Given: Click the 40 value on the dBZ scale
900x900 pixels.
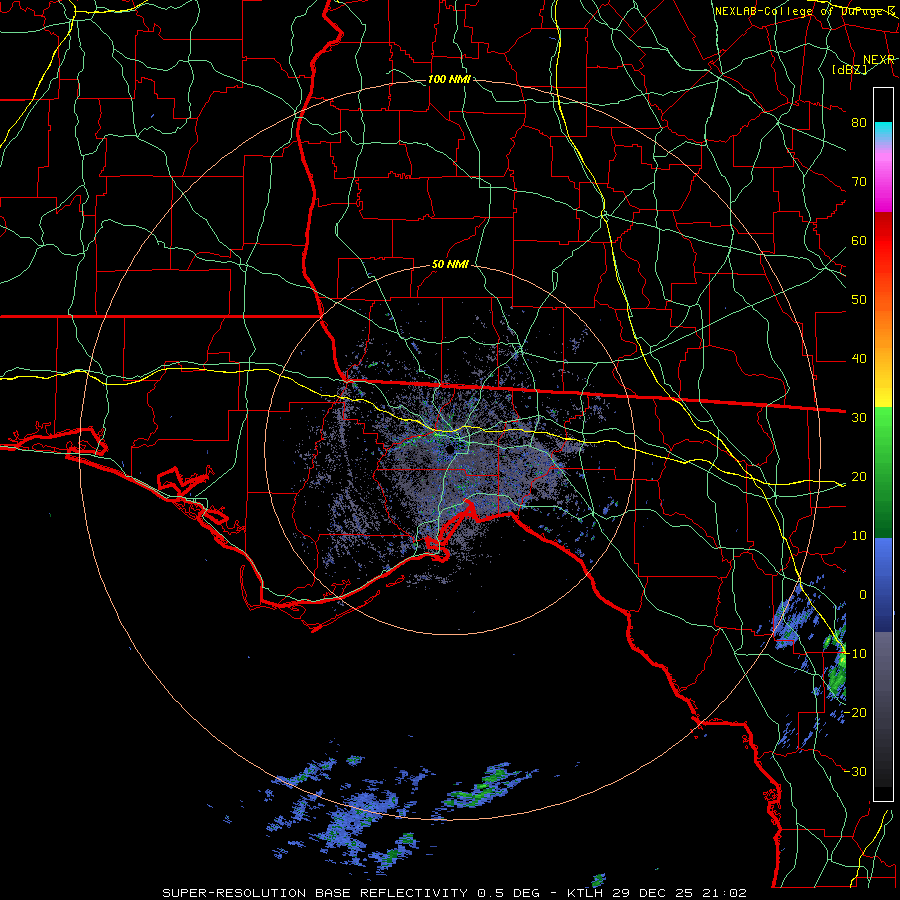Looking at the screenshot, I should pyautogui.click(x=859, y=359).
